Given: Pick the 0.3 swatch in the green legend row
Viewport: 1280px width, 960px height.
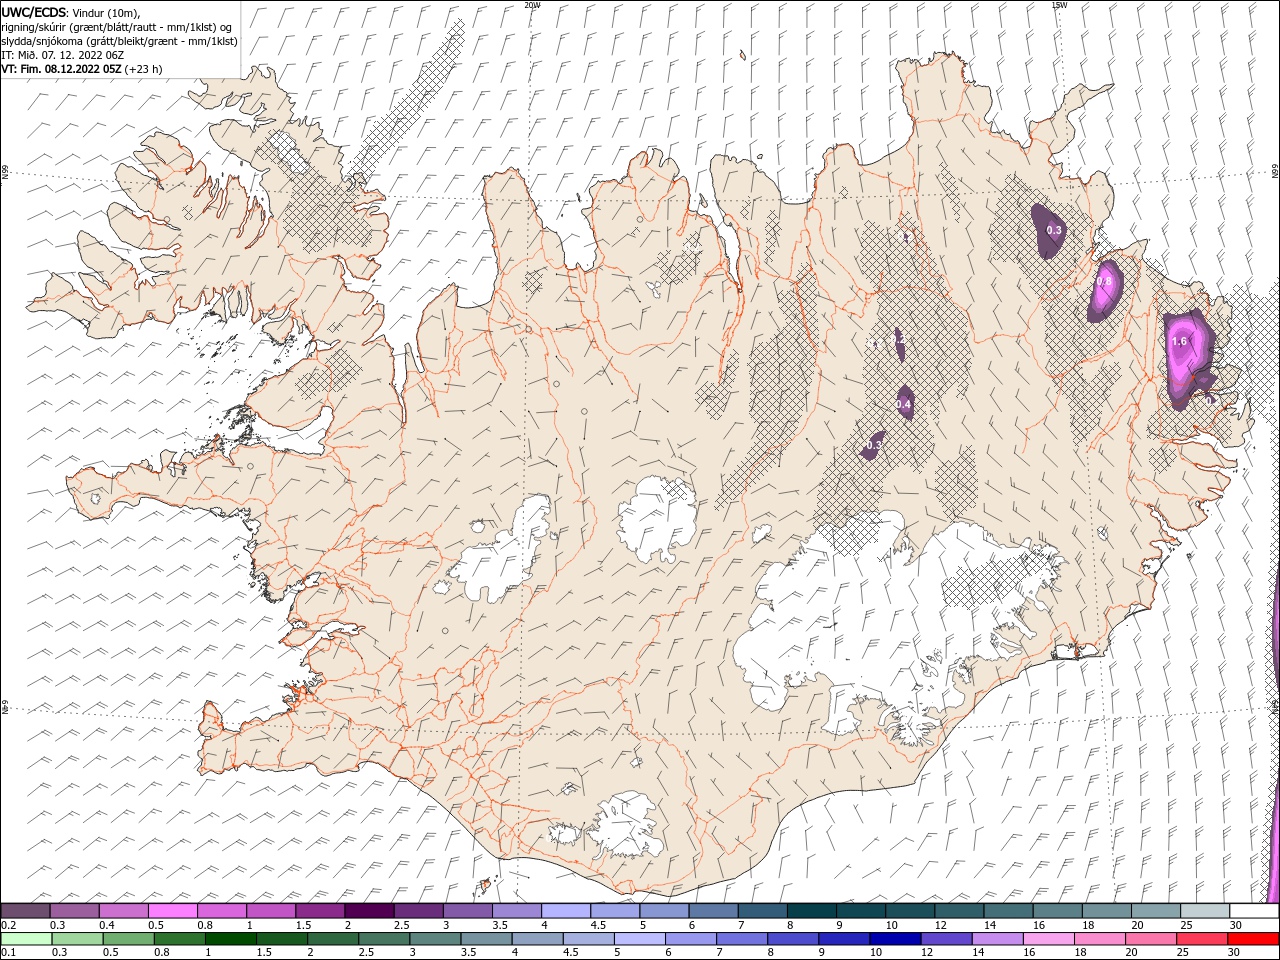Looking at the screenshot, I should (77, 939).
